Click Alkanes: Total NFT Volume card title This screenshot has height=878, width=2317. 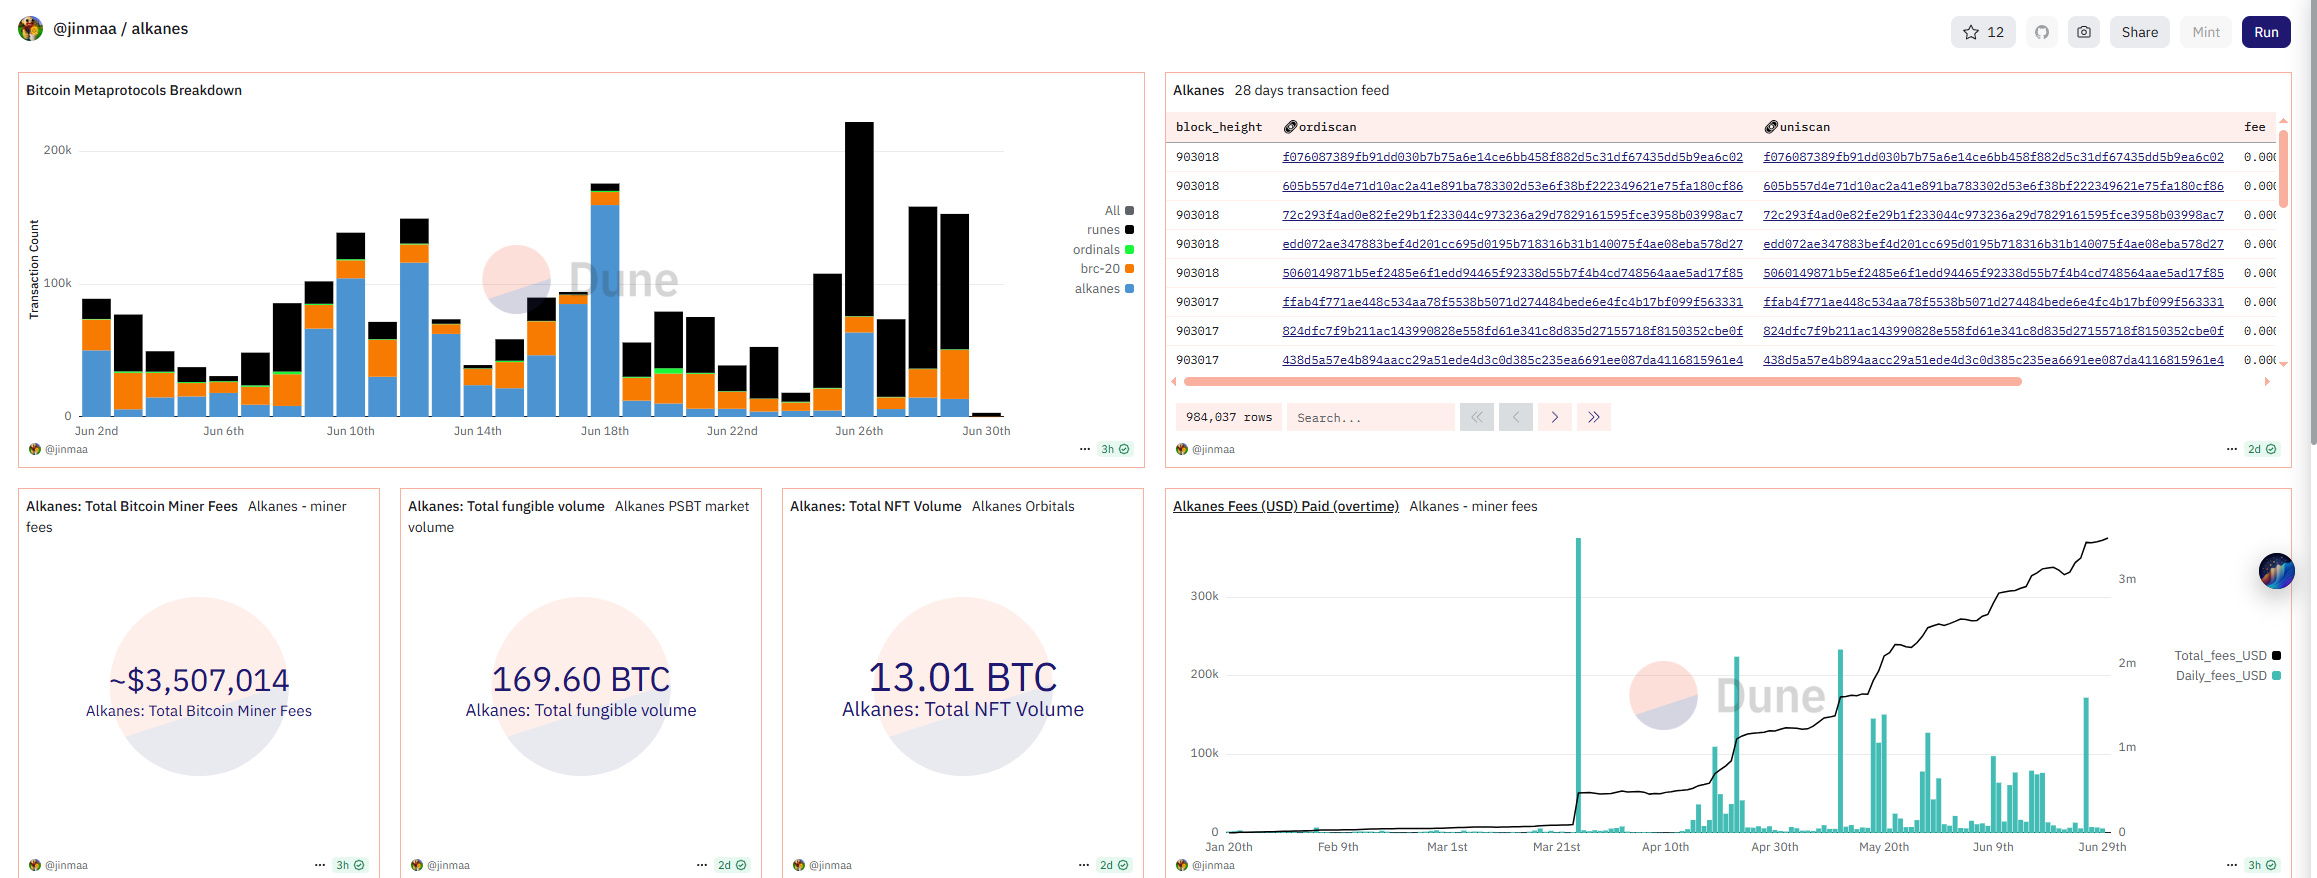875,506
